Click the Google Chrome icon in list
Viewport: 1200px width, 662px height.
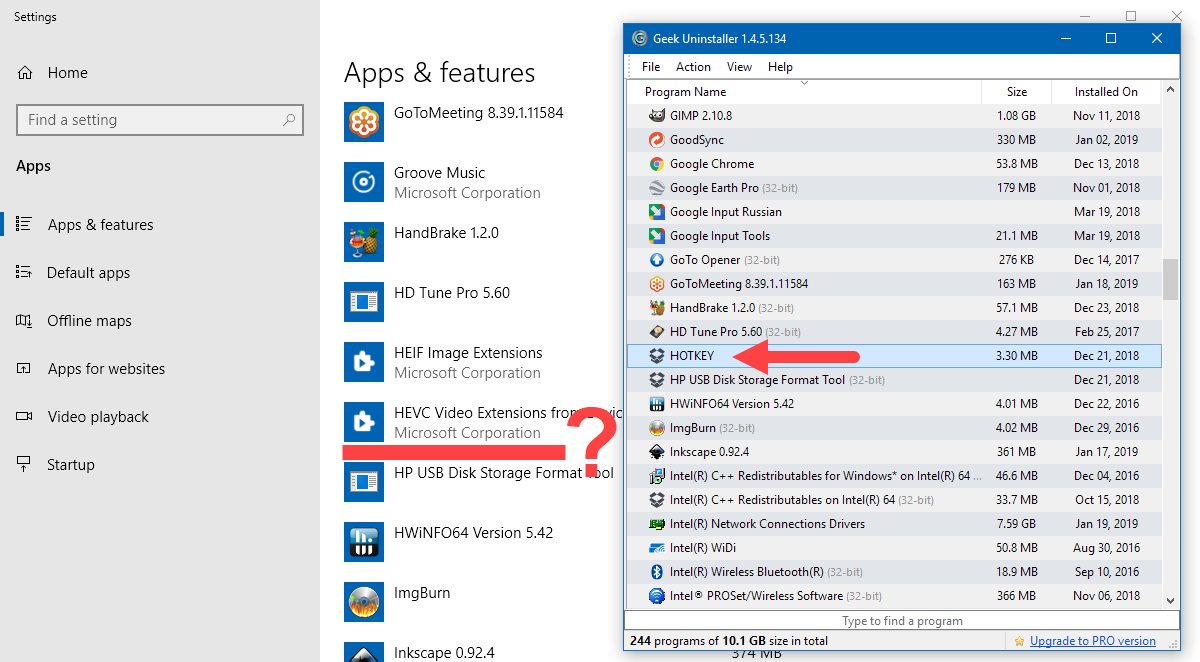(x=657, y=164)
